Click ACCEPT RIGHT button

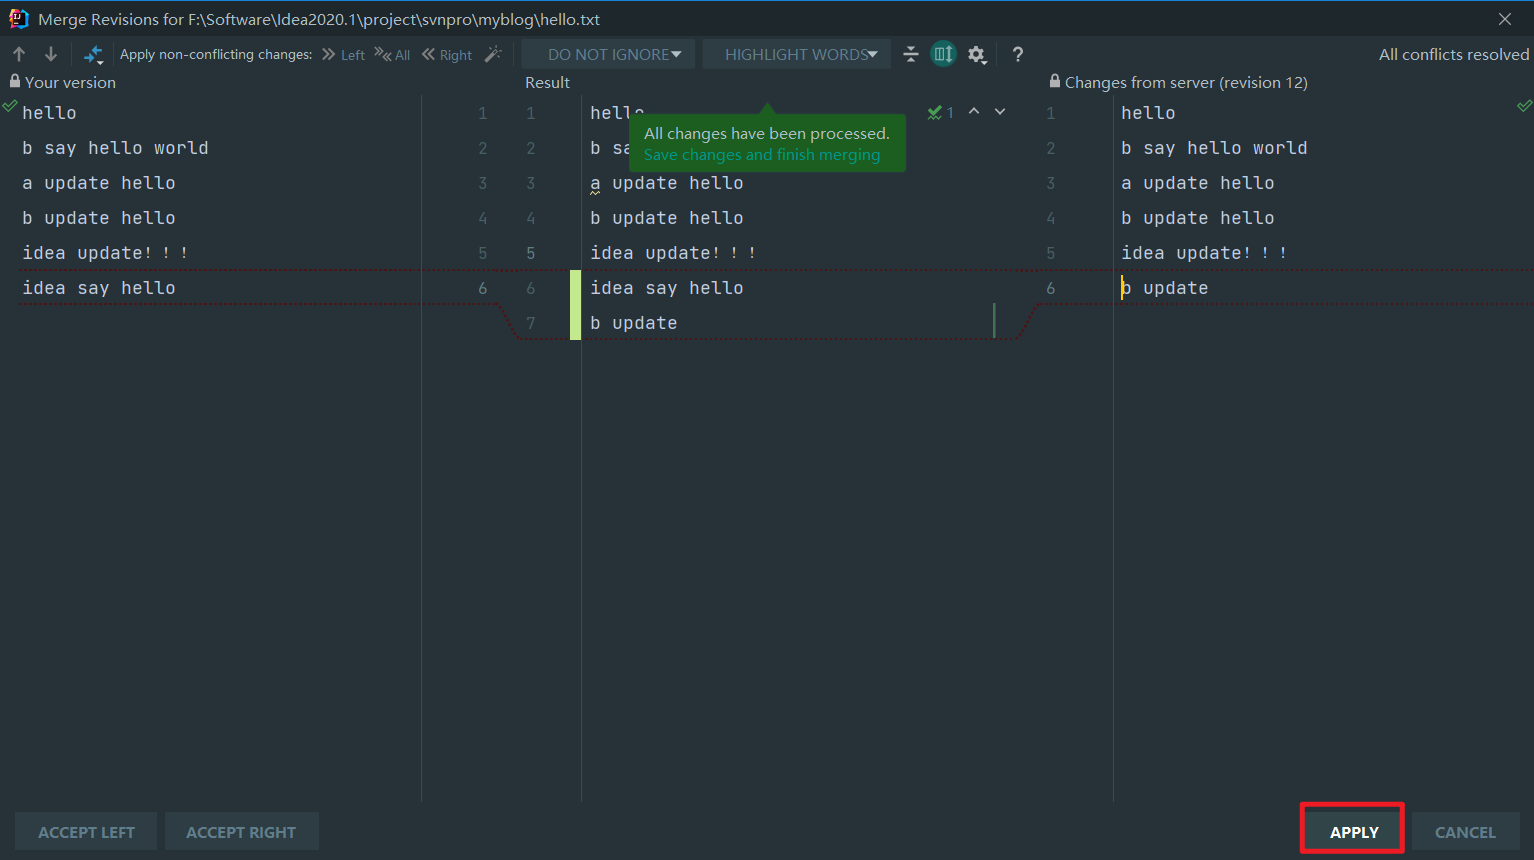tap(241, 832)
